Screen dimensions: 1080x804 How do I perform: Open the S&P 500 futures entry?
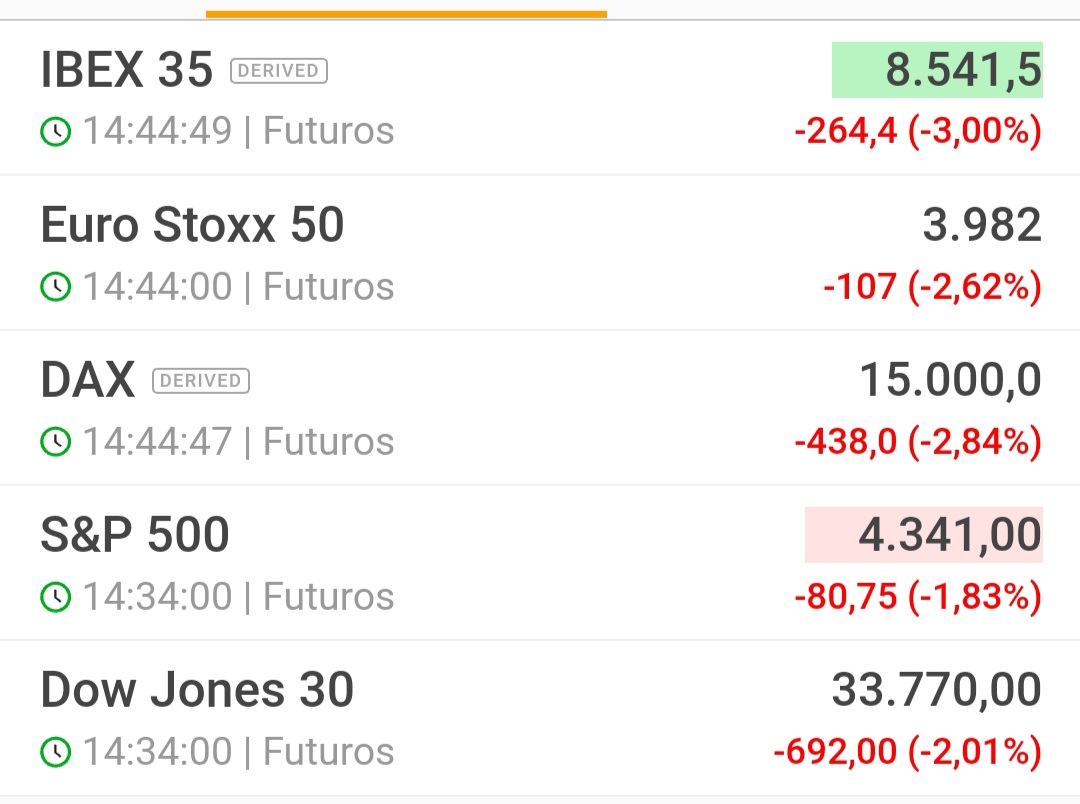[540, 563]
